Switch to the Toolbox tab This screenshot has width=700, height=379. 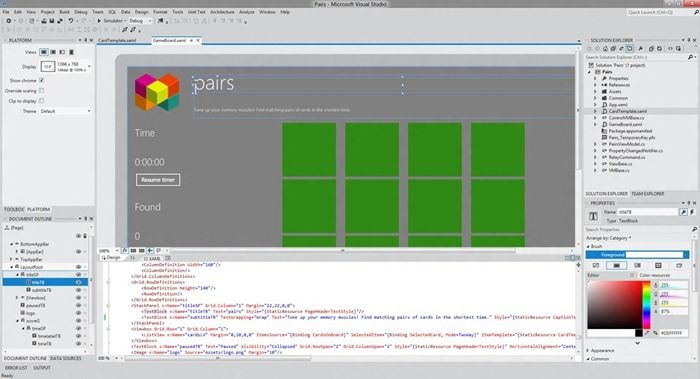(x=14, y=209)
